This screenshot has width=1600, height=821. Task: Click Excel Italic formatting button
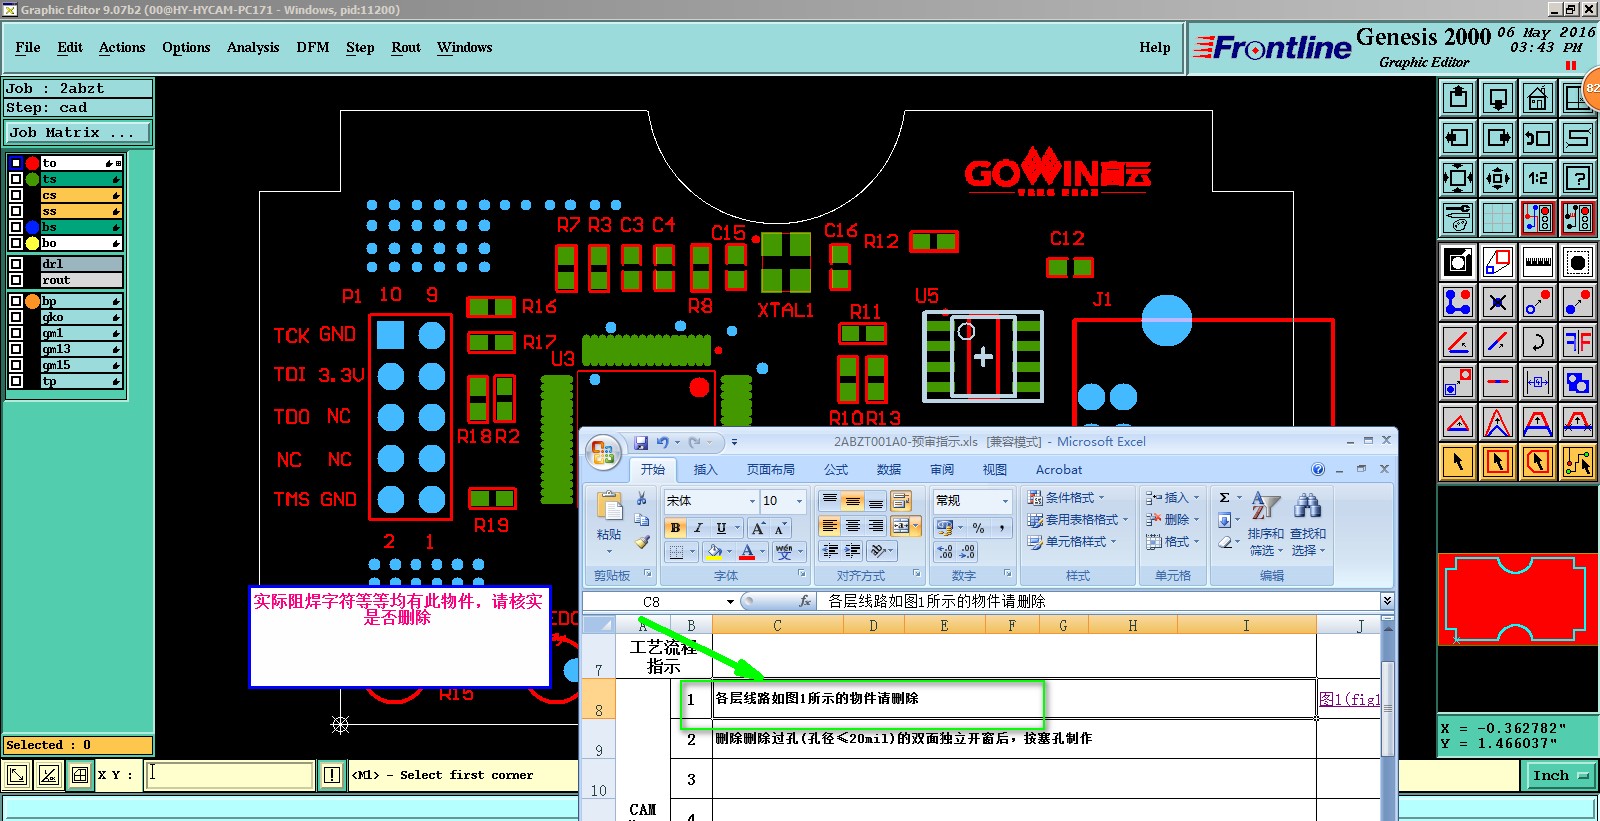[698, 527]
